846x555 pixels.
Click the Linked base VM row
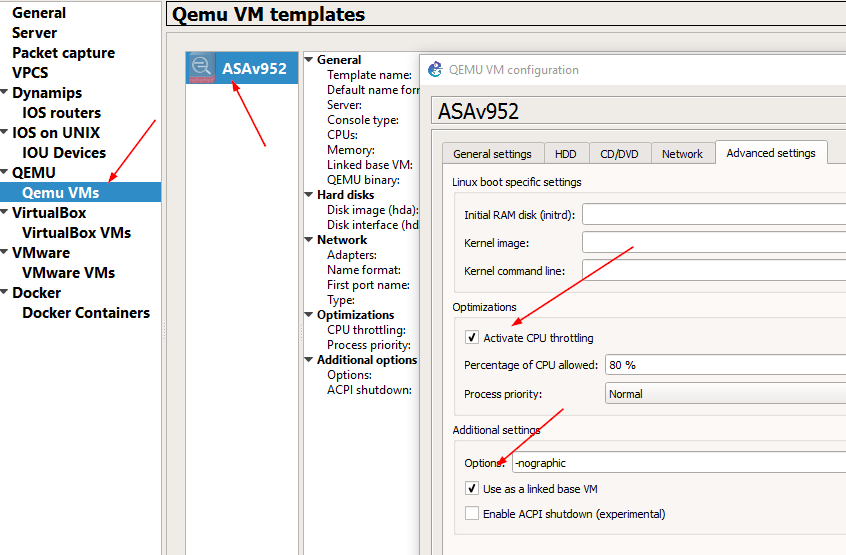pyautogui.click(x=370, y=165)
